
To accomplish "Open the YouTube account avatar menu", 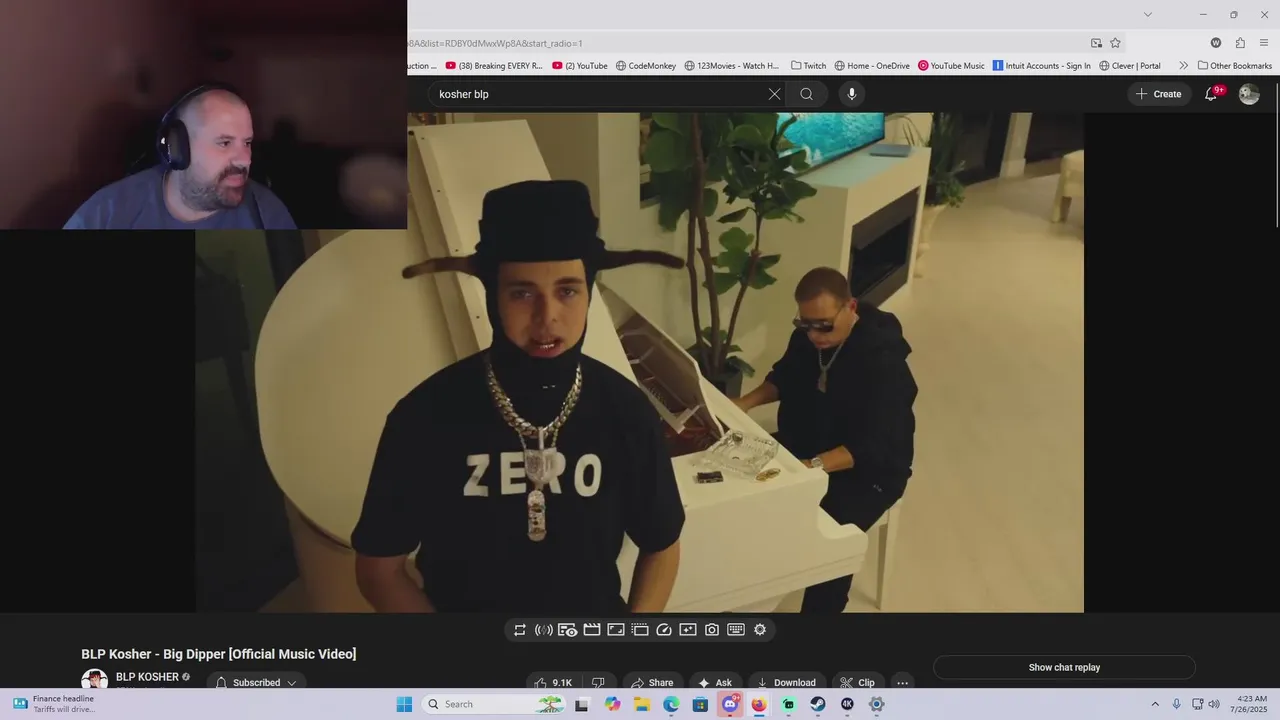I will tap(1249, 94).
